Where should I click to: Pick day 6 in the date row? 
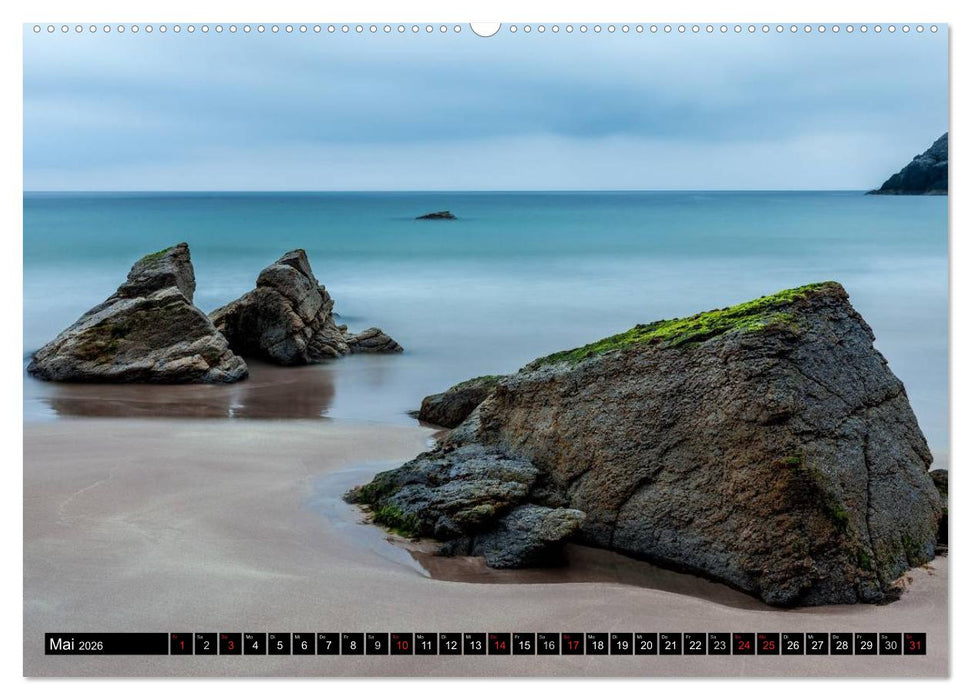pyautogui.click(x=303, y=645)
